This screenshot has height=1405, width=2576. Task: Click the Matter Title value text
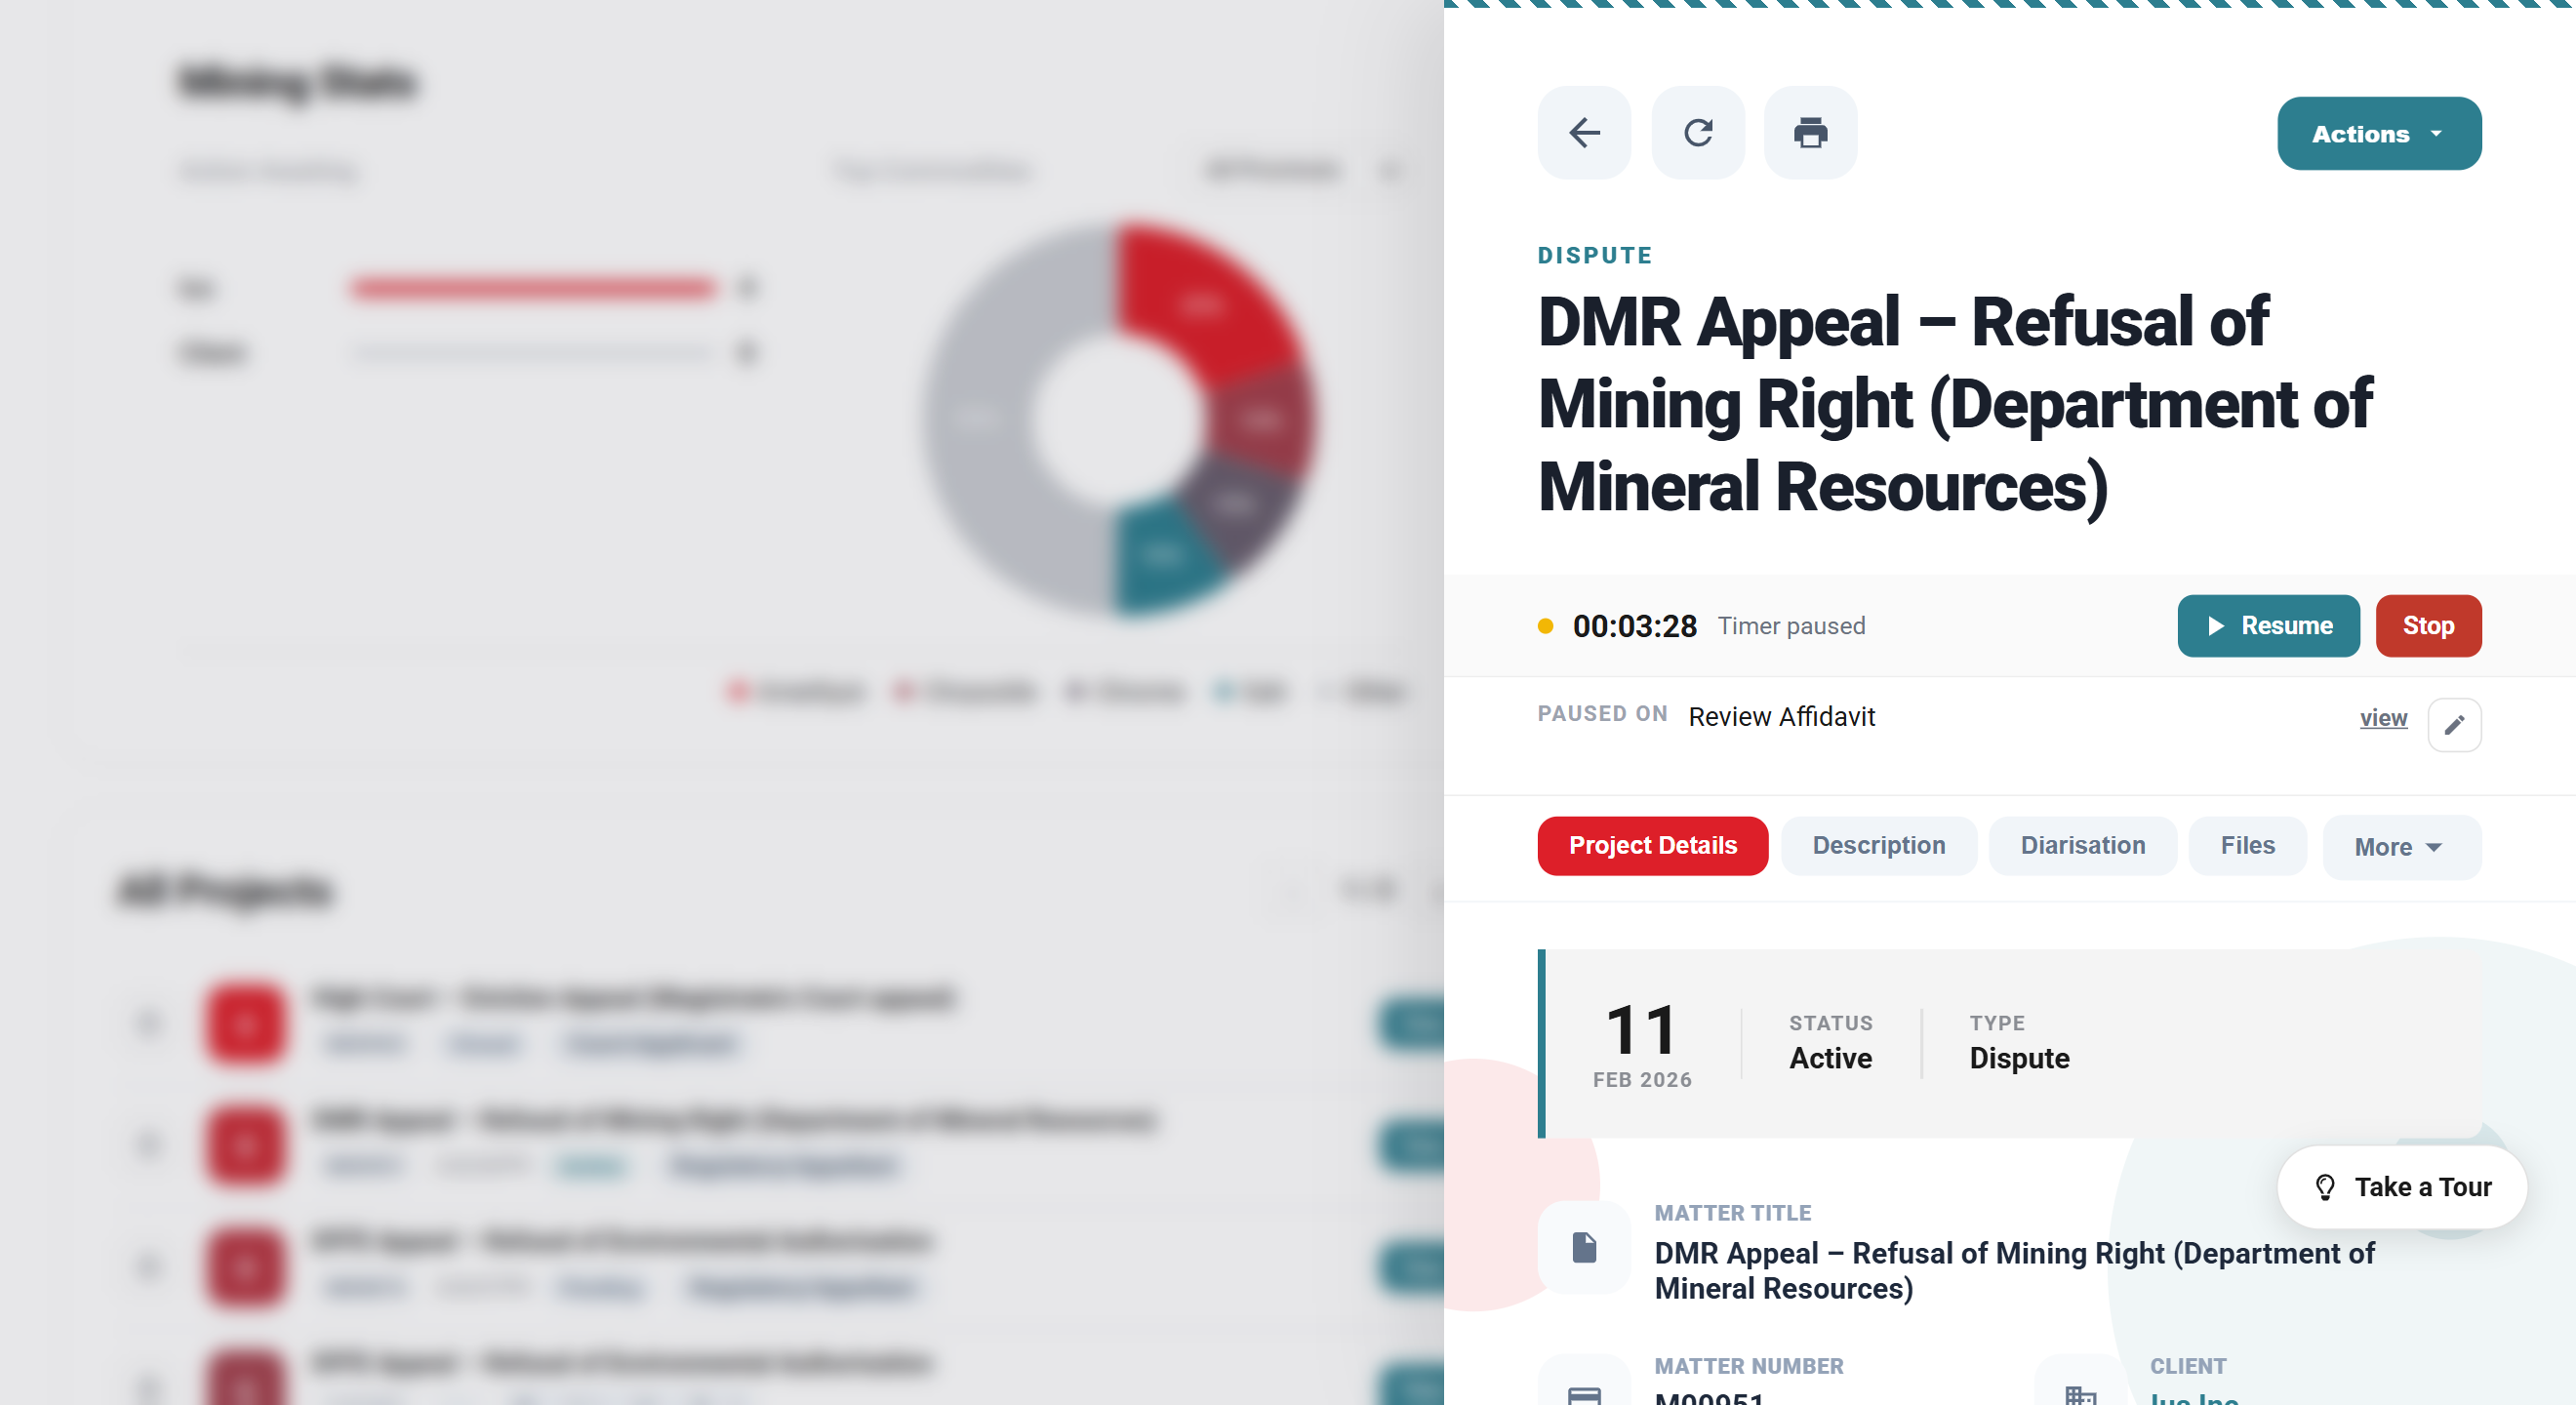pos(2014,1271)
